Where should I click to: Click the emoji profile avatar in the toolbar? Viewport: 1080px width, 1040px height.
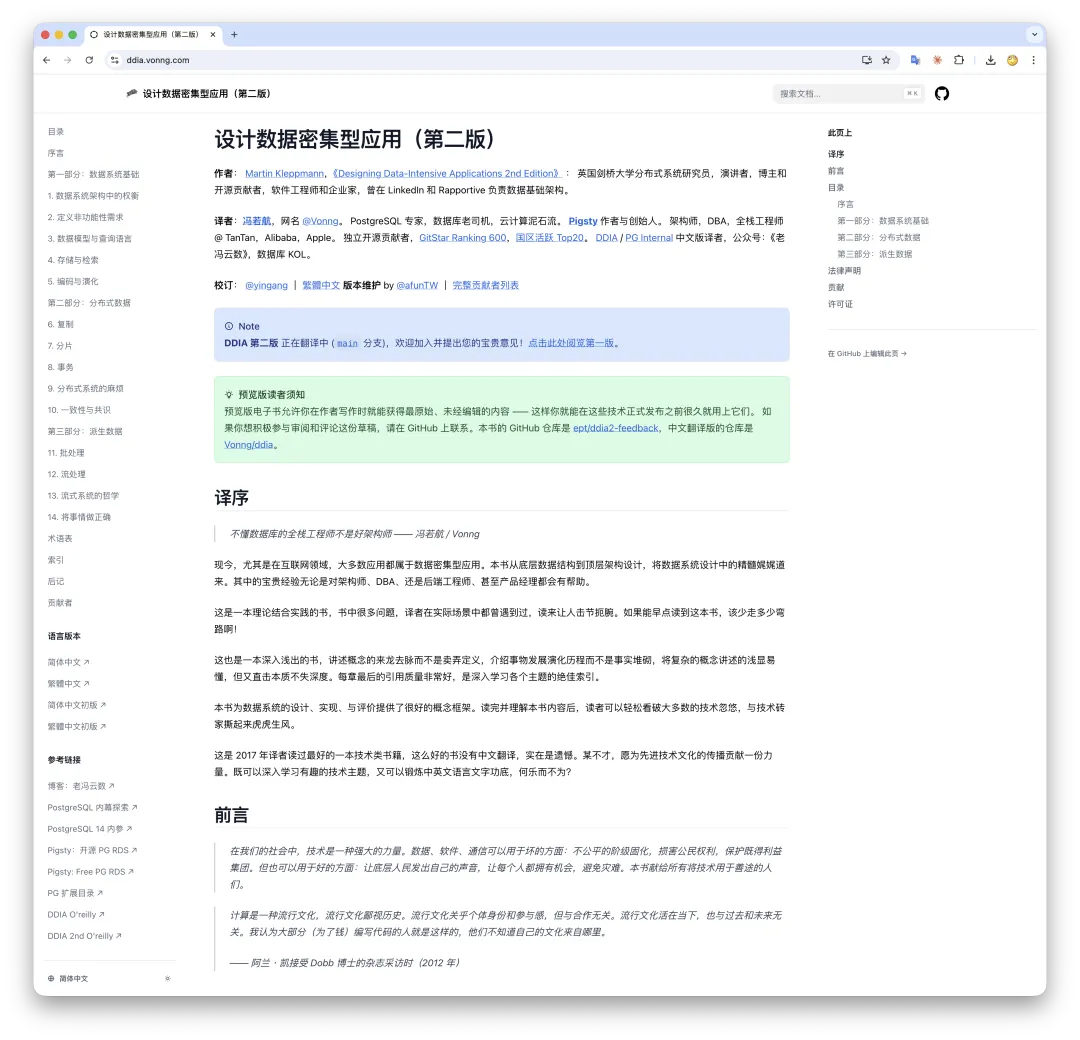[x=1012, y=60]
